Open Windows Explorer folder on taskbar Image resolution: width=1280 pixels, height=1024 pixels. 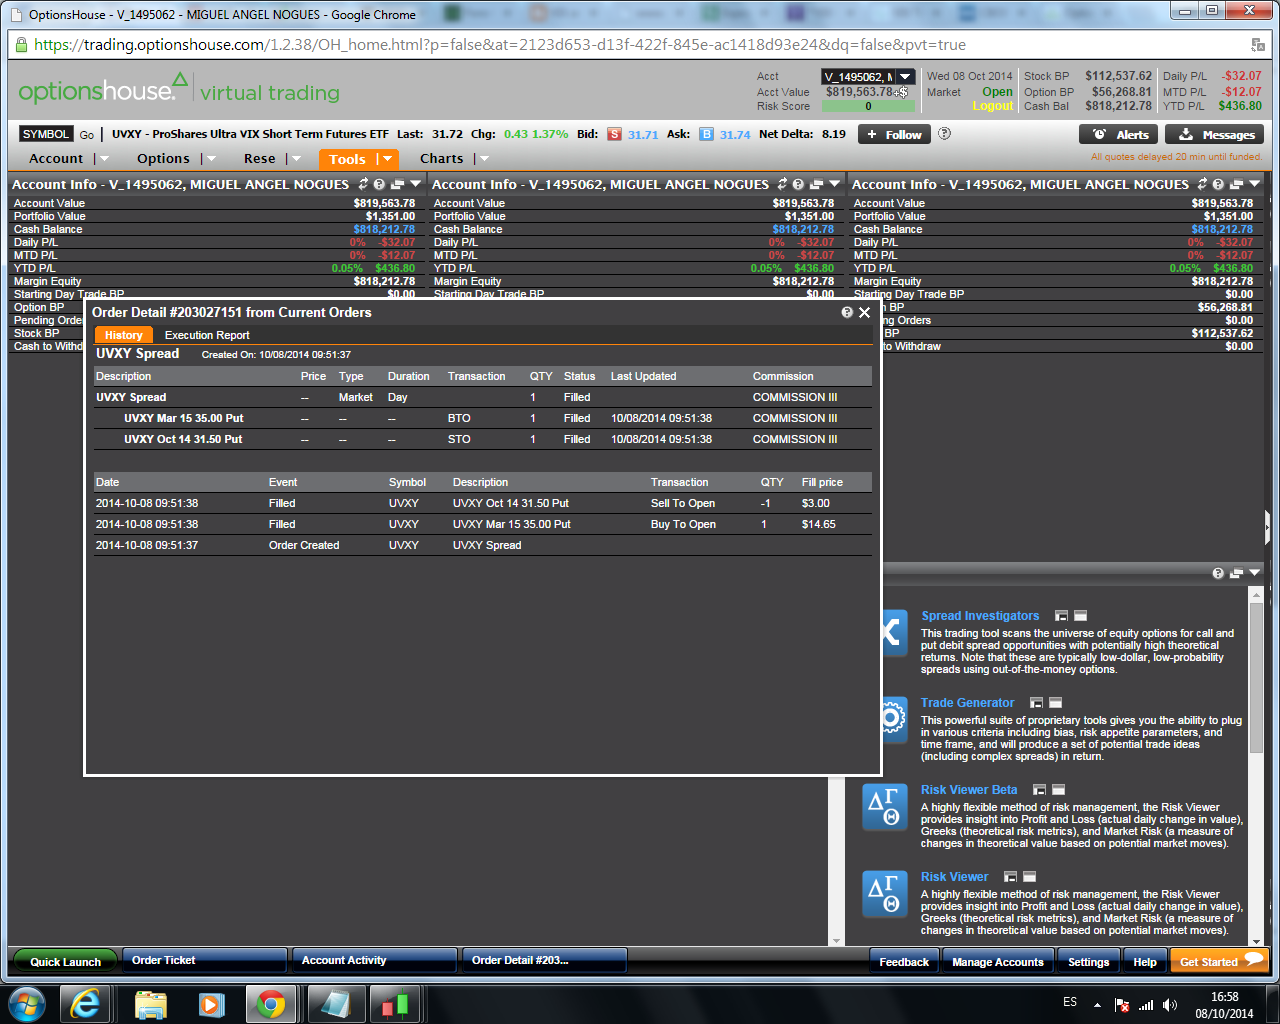point(150,1003)
